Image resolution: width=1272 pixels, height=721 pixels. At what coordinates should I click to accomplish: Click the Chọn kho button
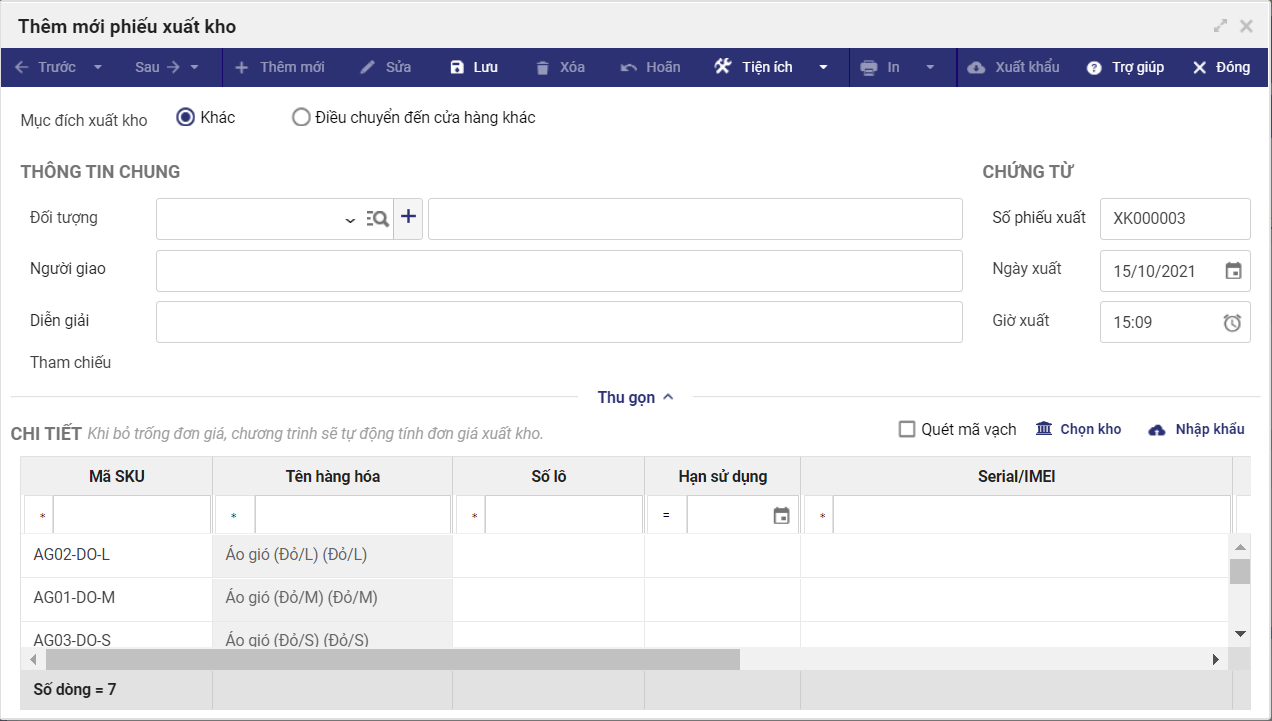1079,429
